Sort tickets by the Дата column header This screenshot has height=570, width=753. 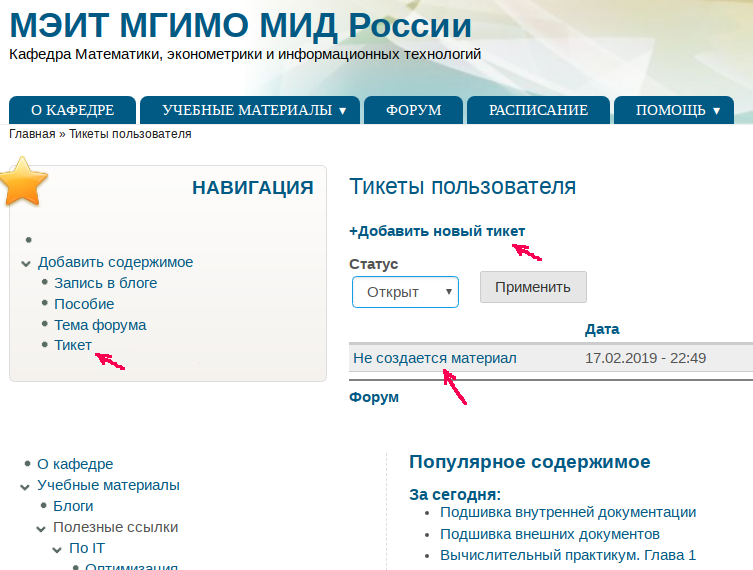click(x=602, y=329)
